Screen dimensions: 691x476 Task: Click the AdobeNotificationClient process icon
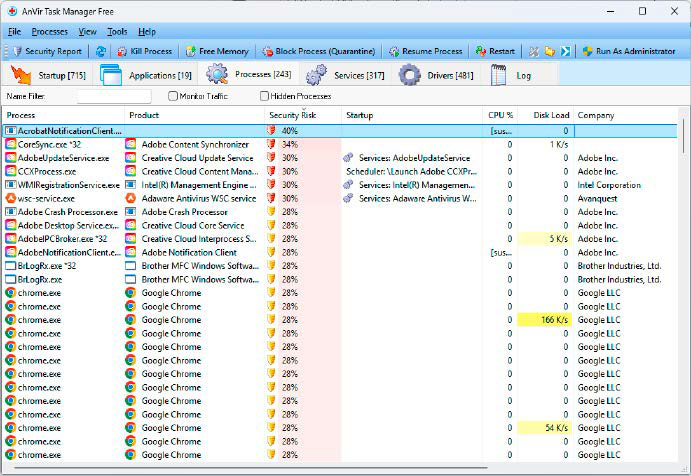11,252
